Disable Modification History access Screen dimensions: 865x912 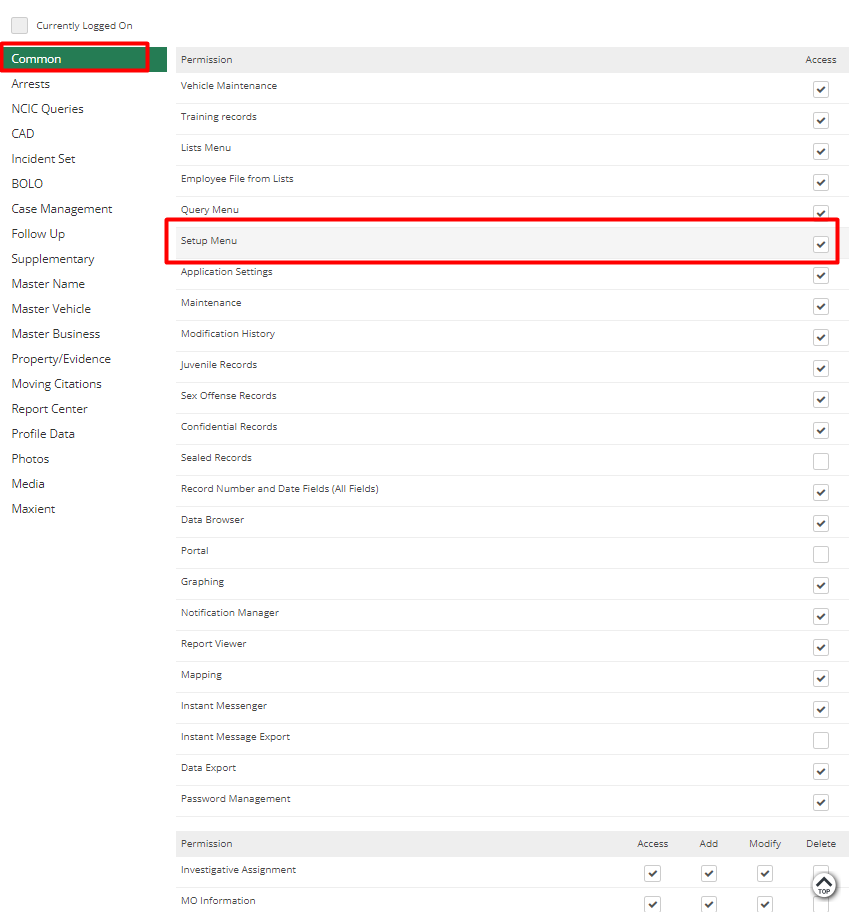(x=821, y=337)
